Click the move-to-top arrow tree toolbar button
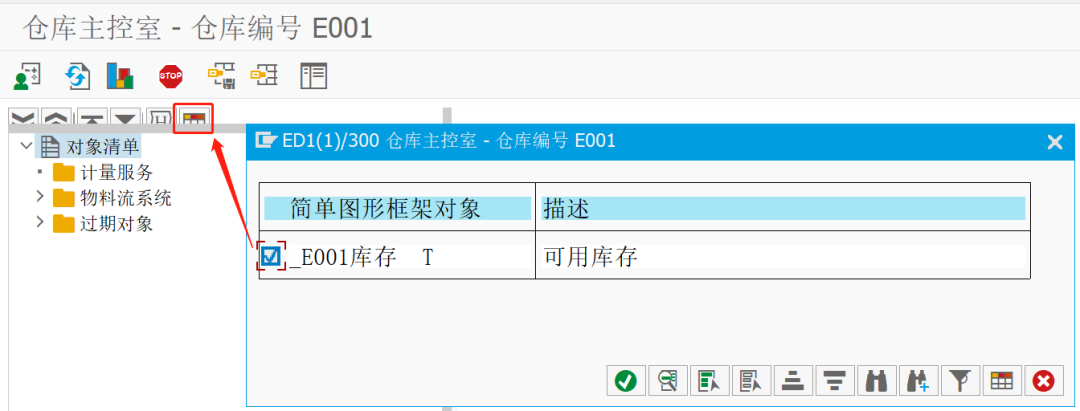 coord(91,118)
